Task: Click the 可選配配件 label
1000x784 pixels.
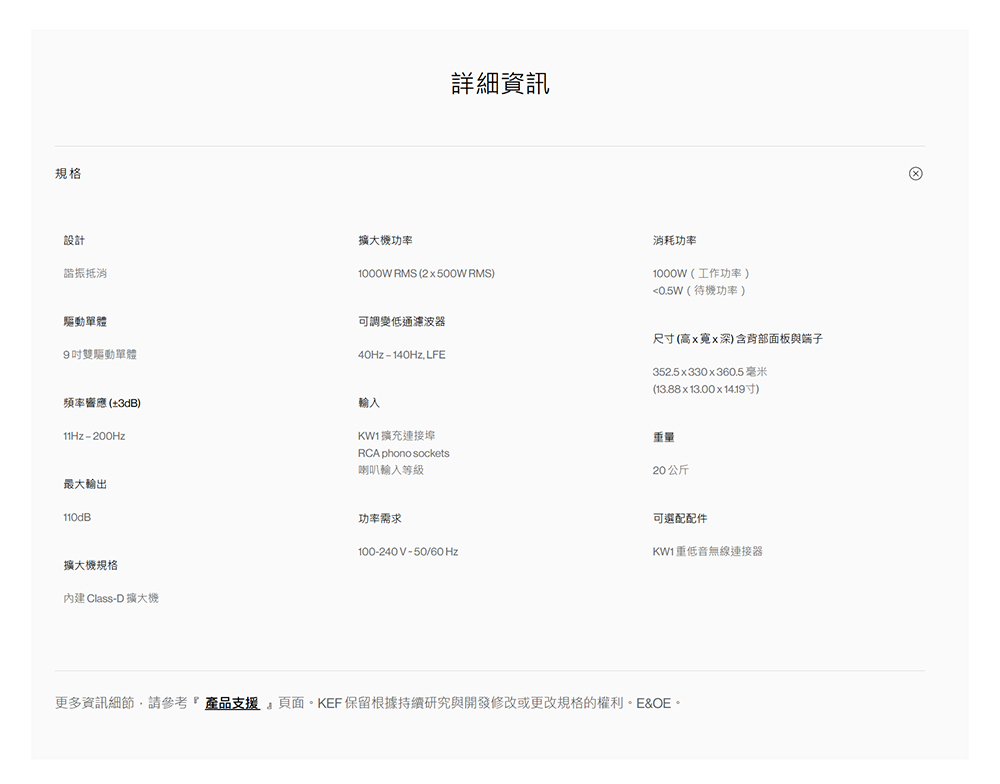Action: pyautogui.click(x=680, y=519)
